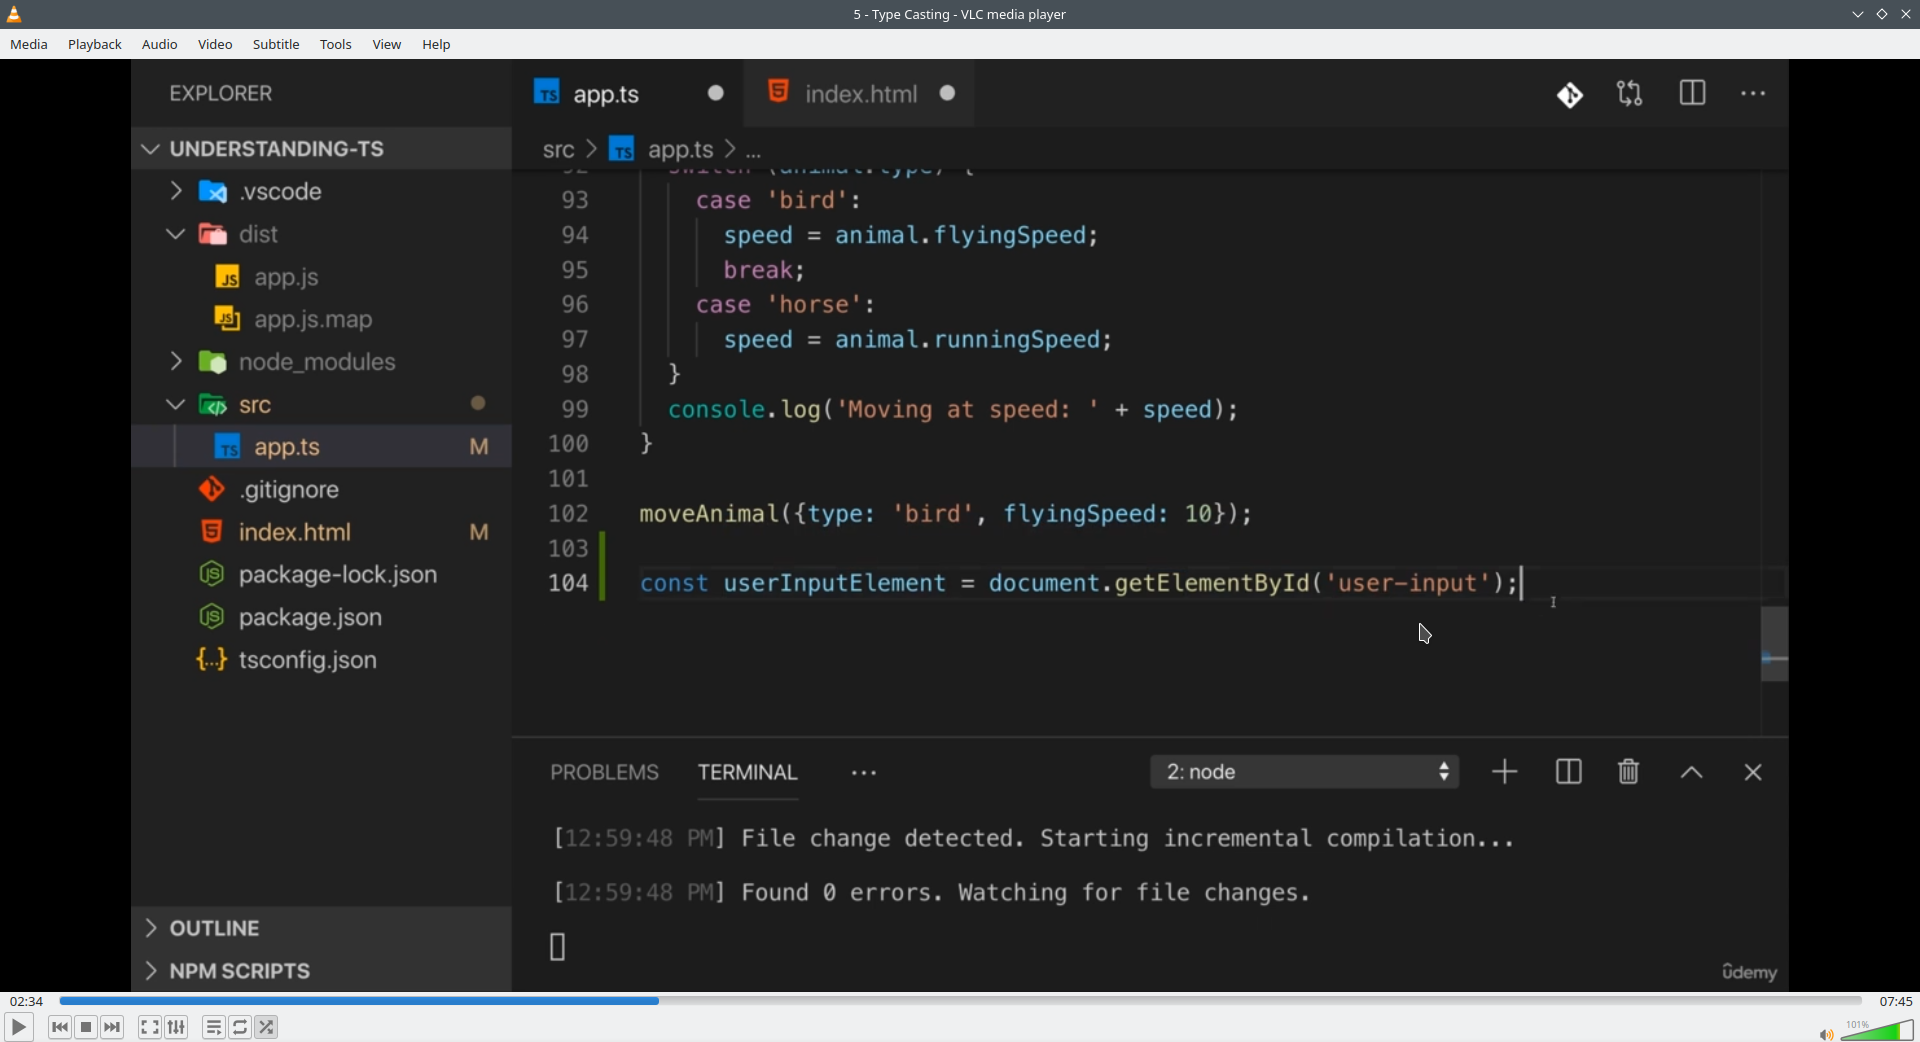Switch to the PROBLEMS panel tab

(604, 772)
